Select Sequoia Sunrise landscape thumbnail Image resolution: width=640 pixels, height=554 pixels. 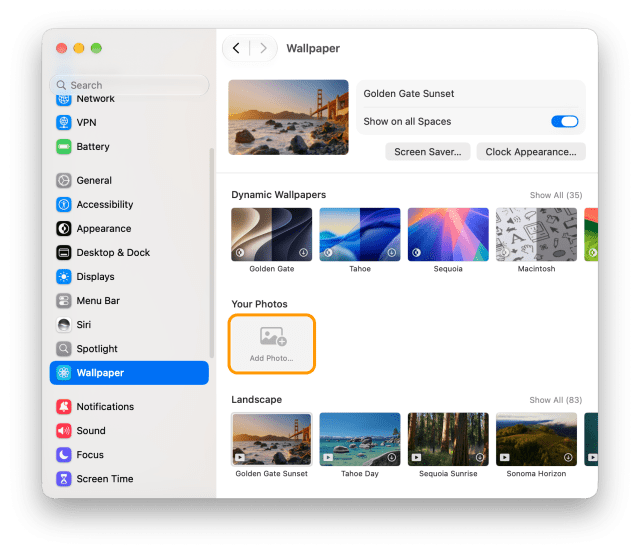pyautogui.click(x=448, y=439)
